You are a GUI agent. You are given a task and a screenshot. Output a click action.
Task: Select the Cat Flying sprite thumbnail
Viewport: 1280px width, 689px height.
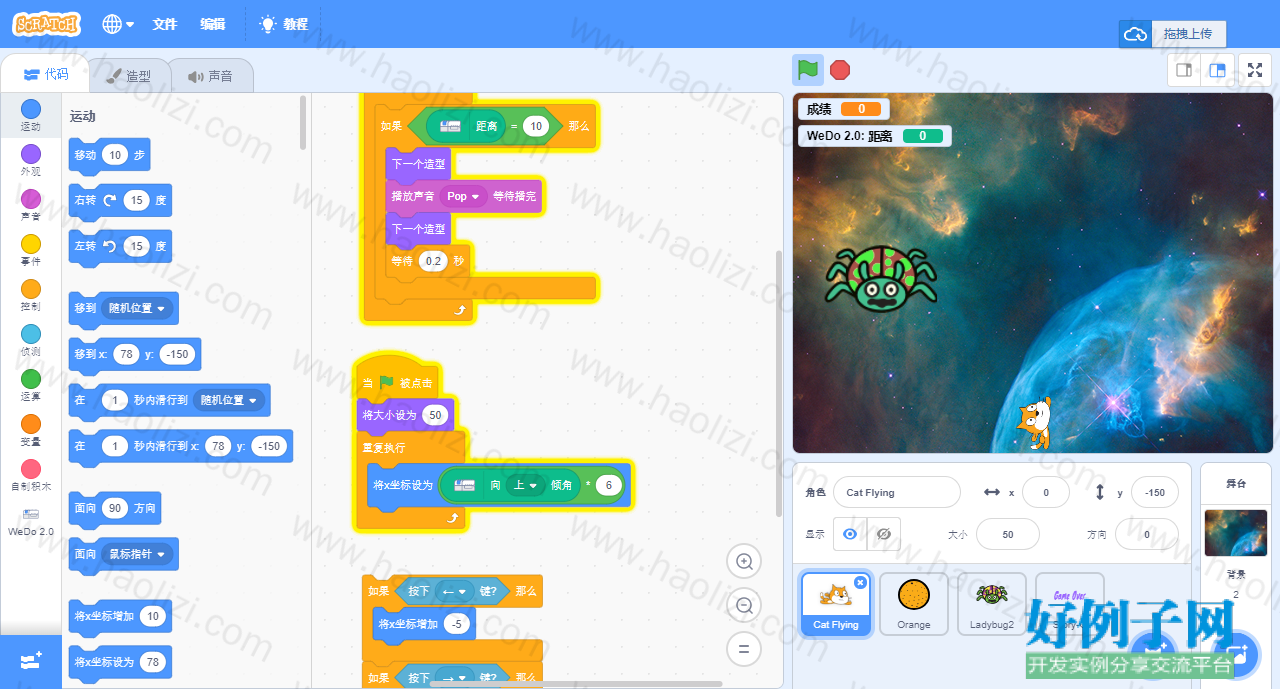click(836, 604)
